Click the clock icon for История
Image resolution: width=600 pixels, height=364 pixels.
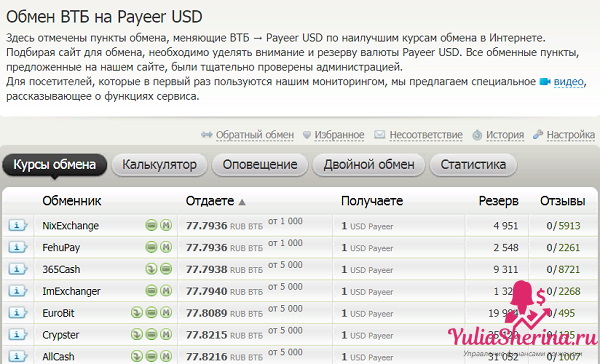[x=477, y=135]
